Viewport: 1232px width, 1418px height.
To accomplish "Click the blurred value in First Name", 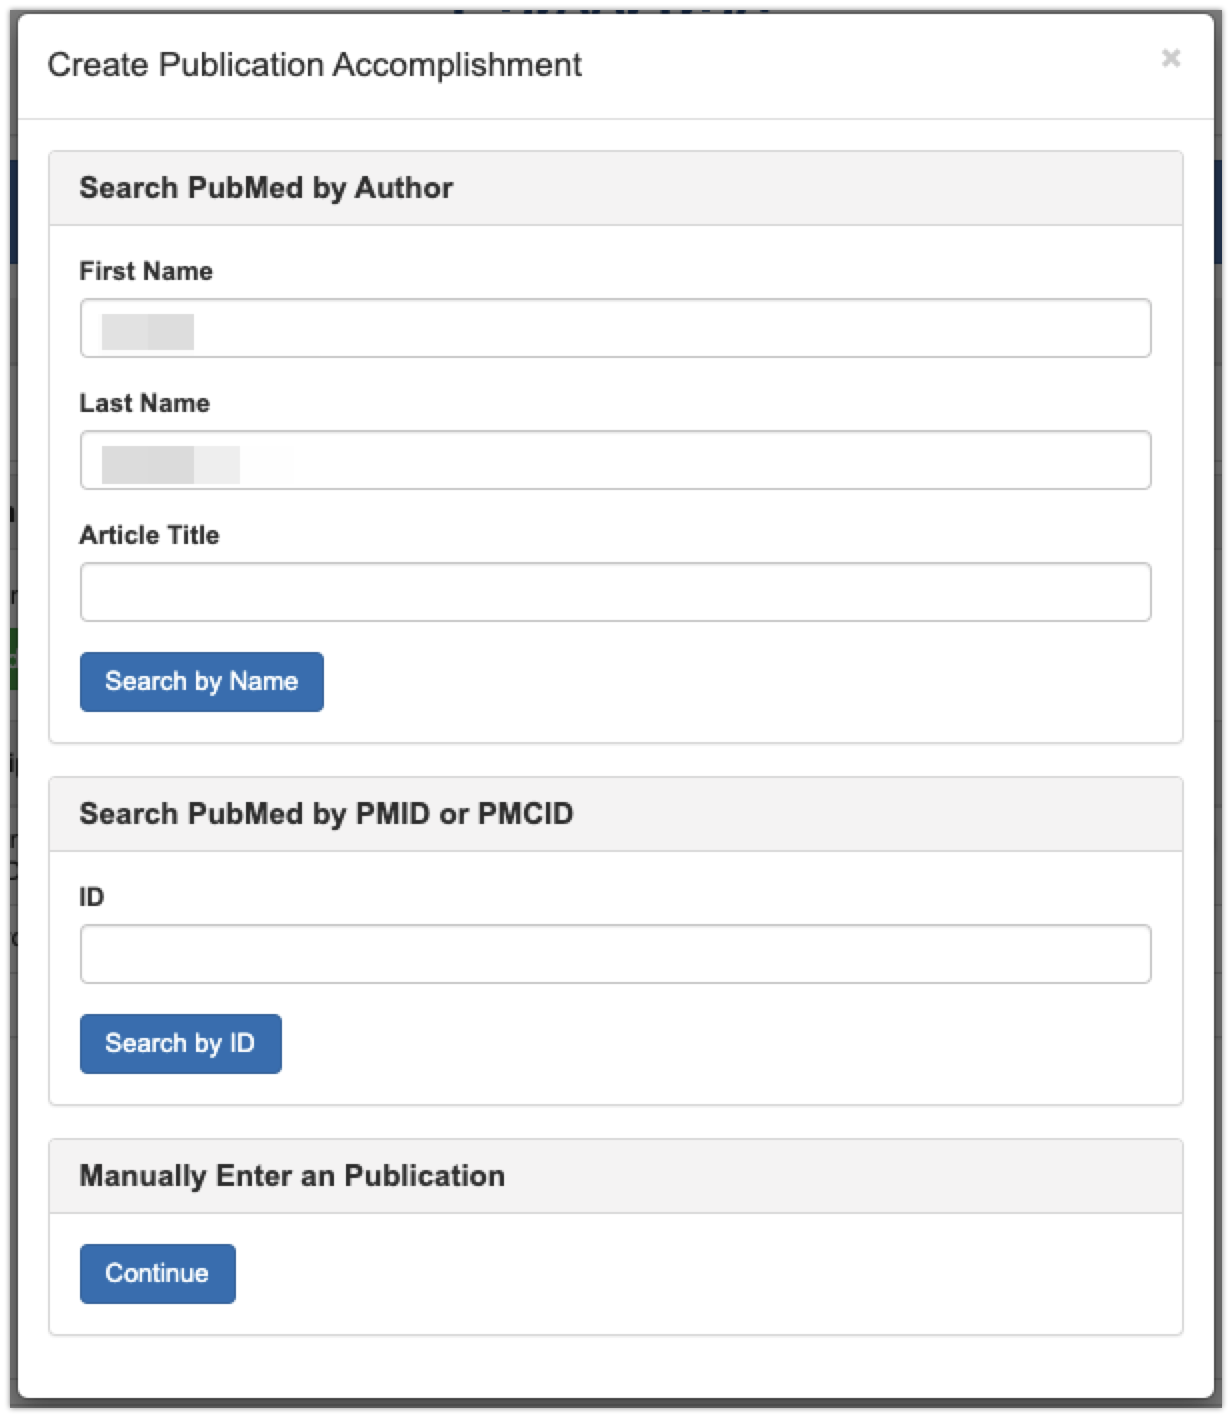I will coord(148,331).
